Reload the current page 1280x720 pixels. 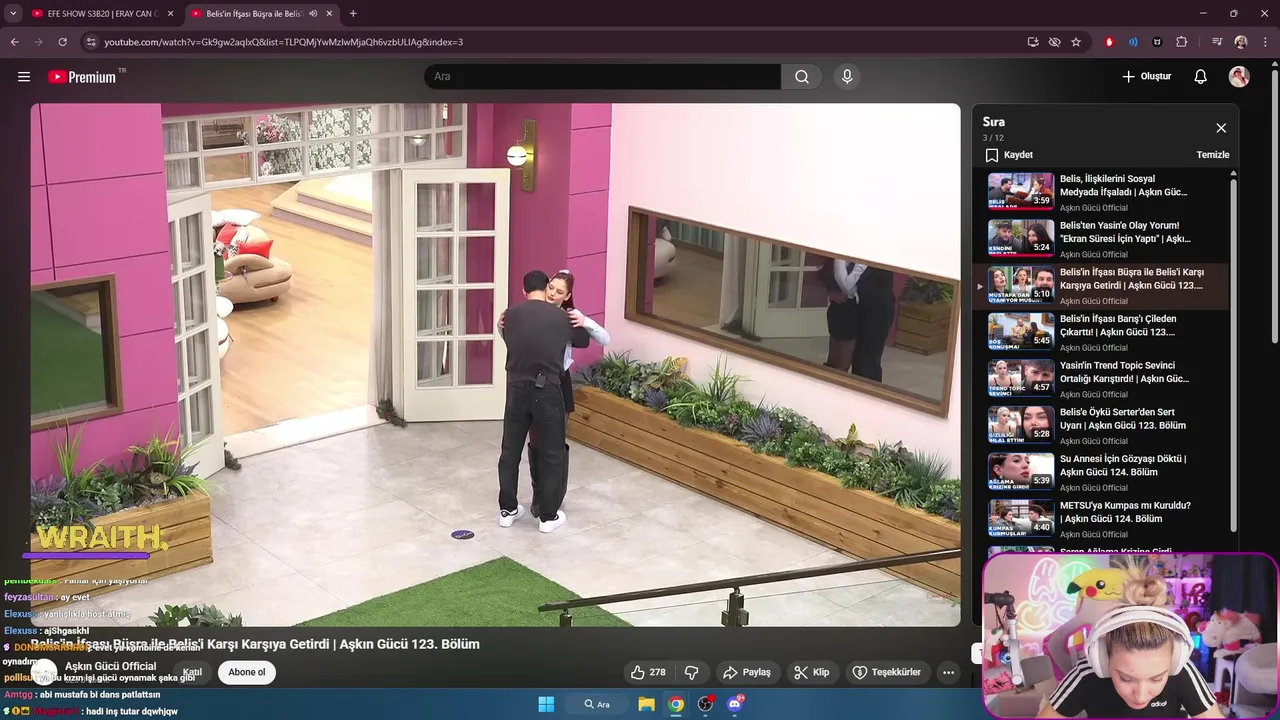coord(62,42)
